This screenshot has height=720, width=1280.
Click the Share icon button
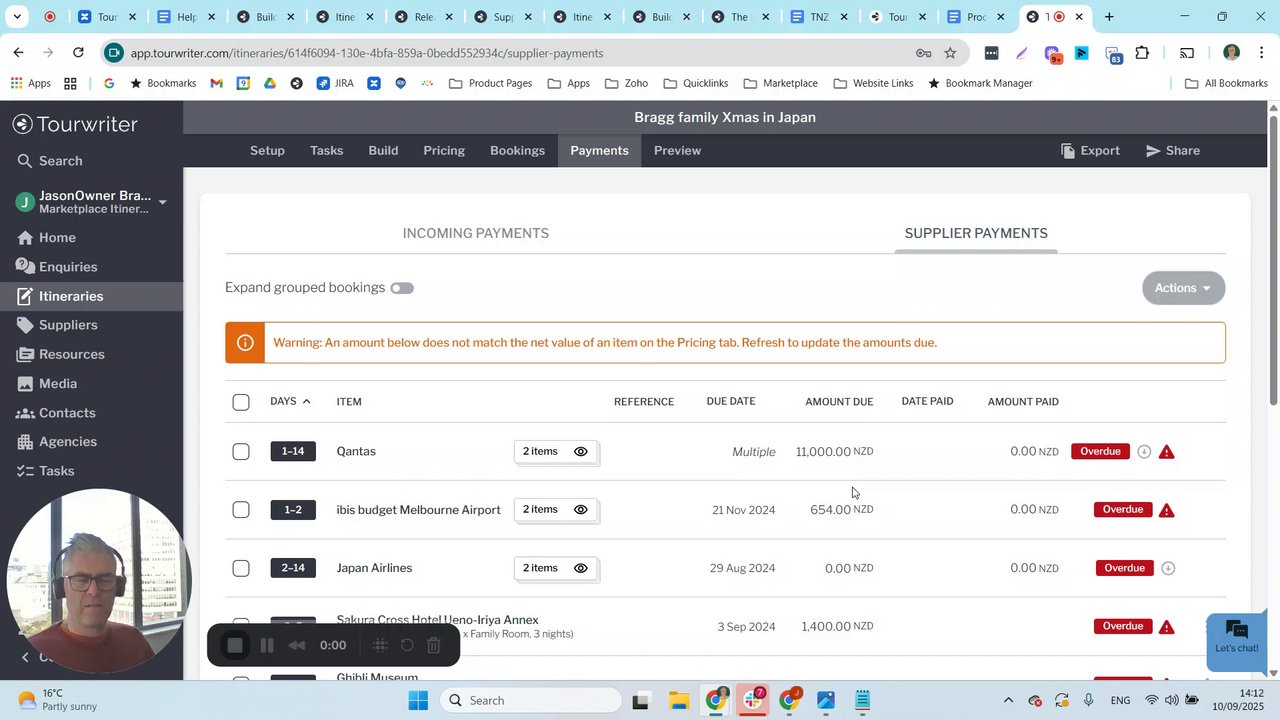(x=1173, y=151)
